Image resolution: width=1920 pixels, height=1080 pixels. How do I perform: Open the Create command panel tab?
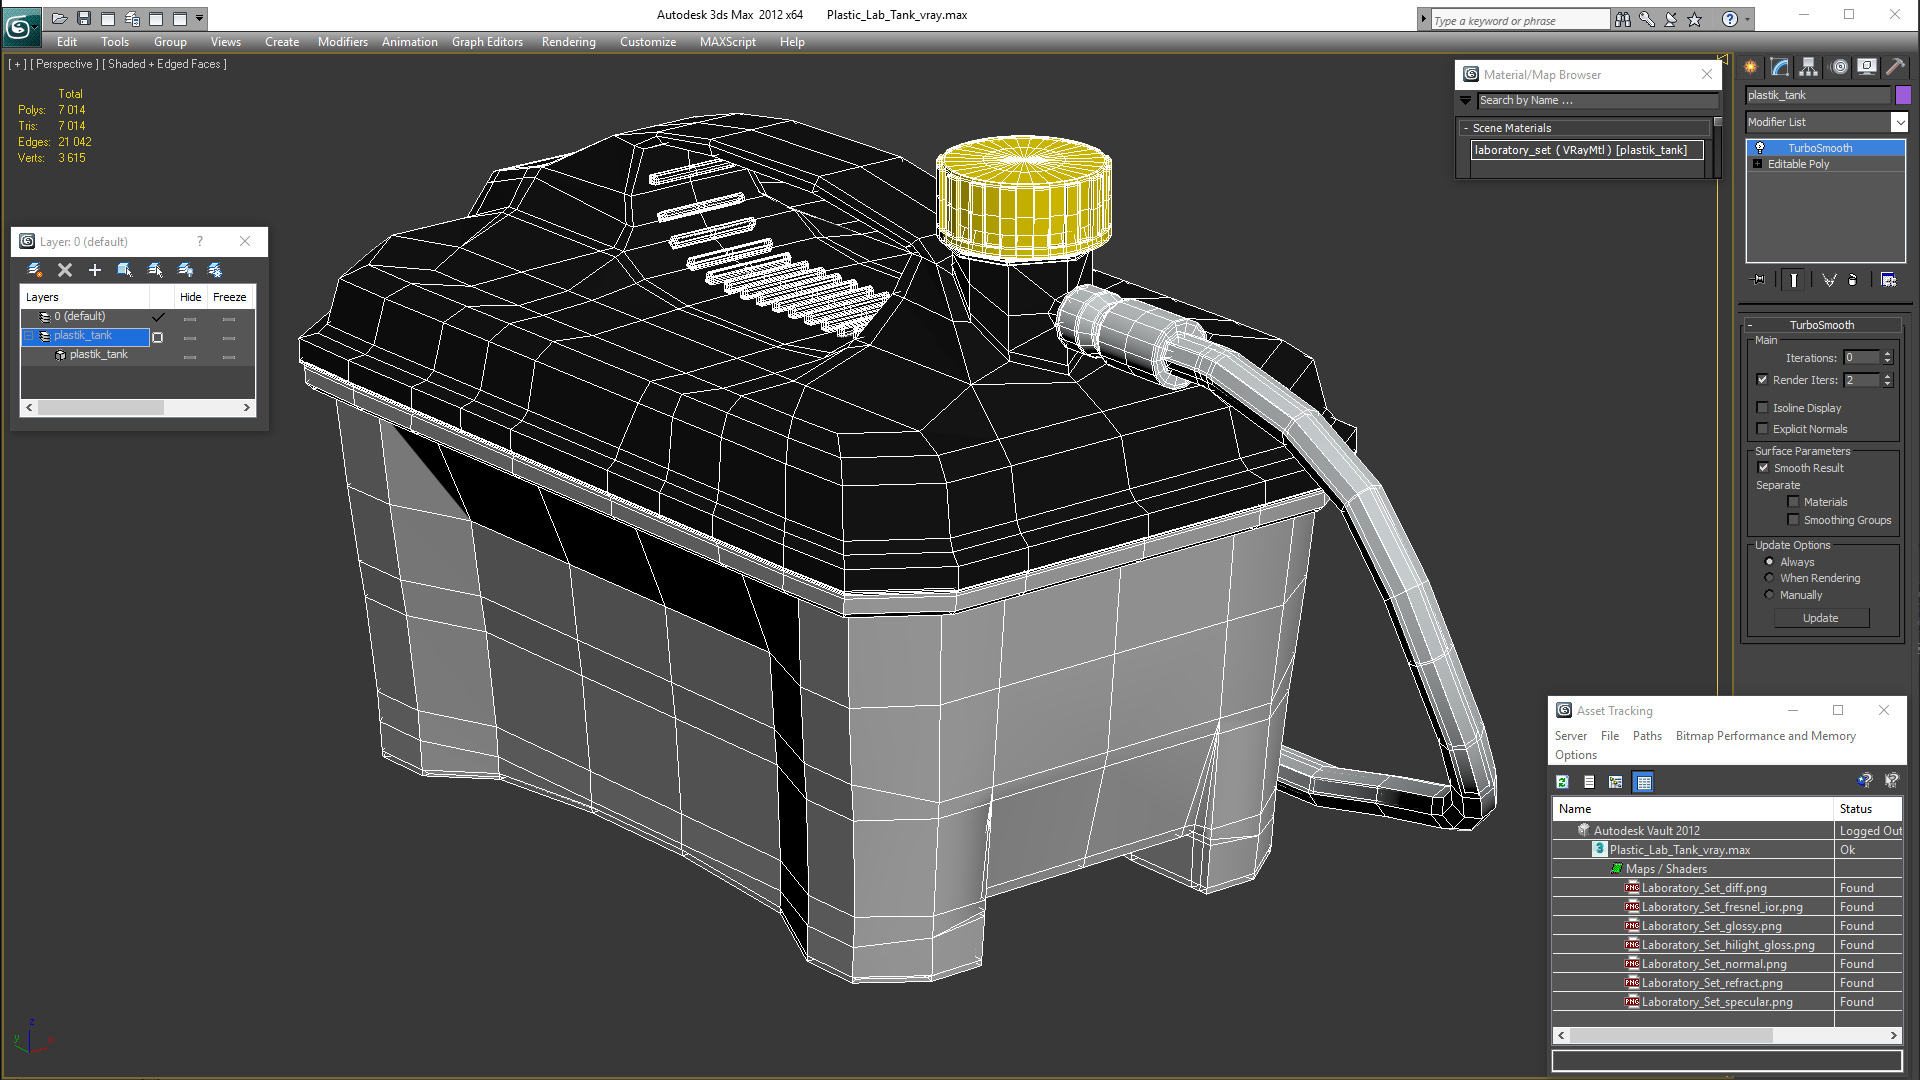coord(1751,67)
